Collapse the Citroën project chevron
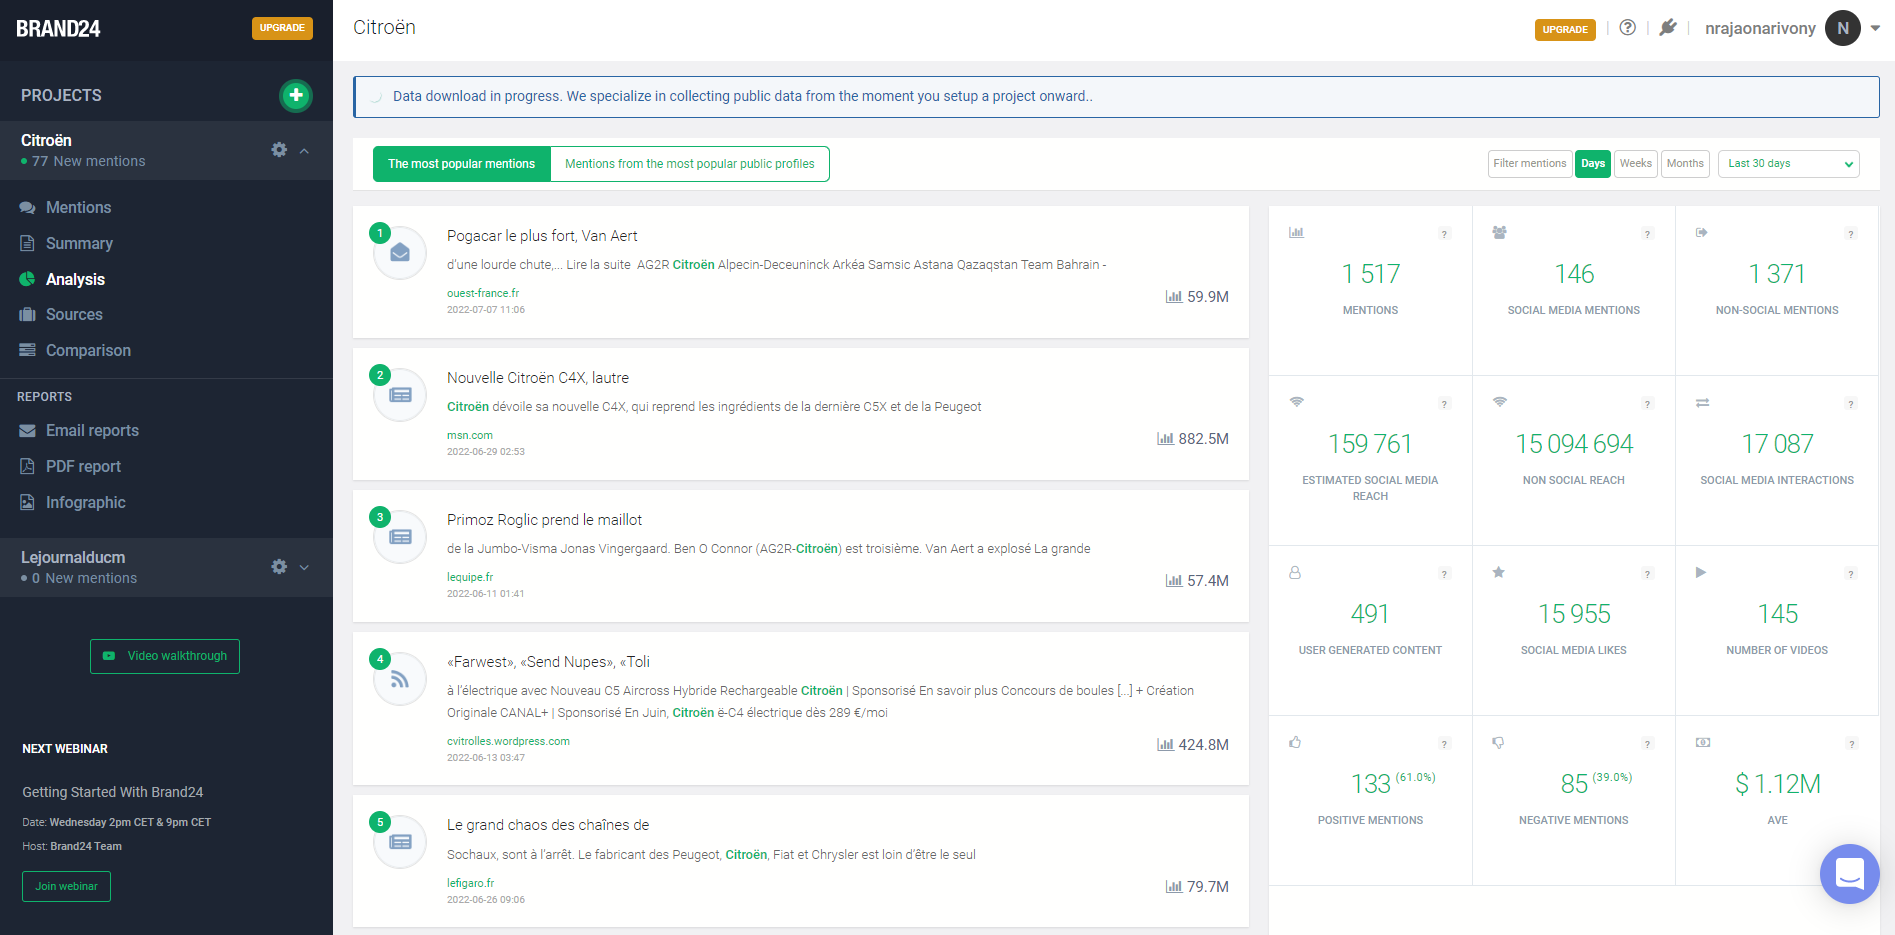 (x=304, y=151)
